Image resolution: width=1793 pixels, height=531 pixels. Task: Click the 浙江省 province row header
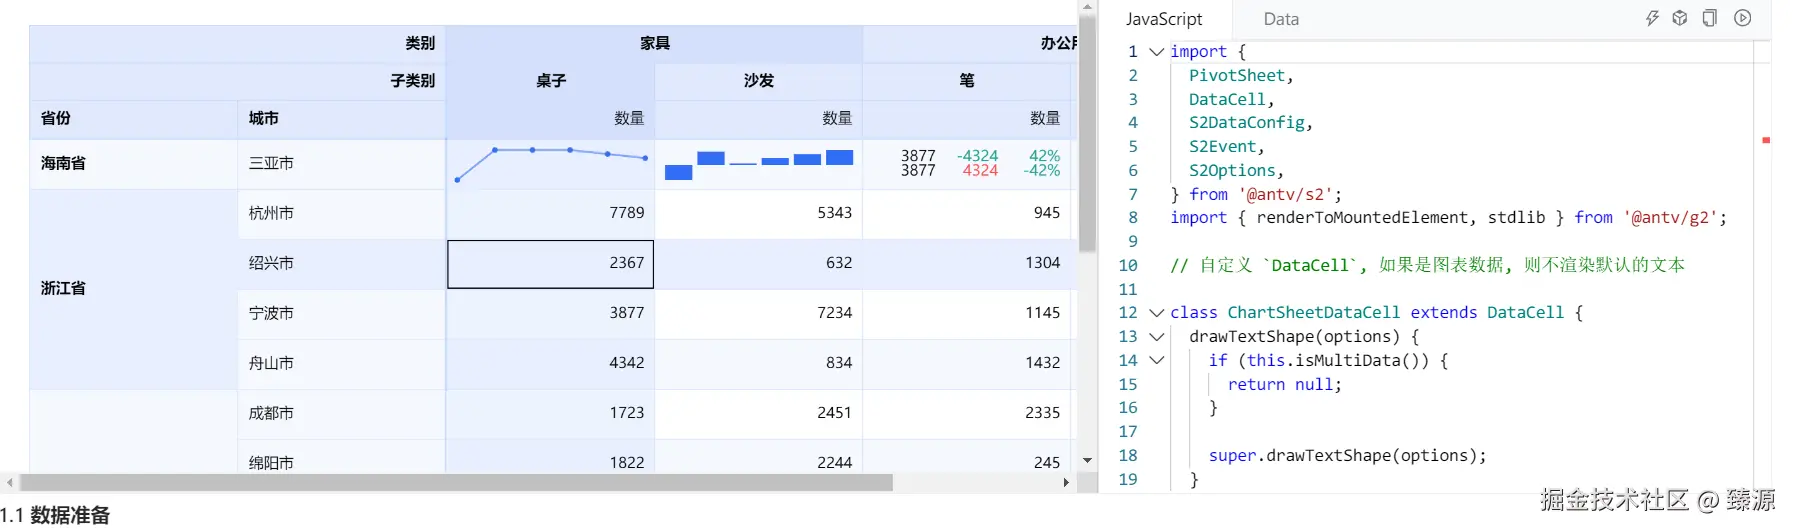pyautogui.click(x=63, y=288)
